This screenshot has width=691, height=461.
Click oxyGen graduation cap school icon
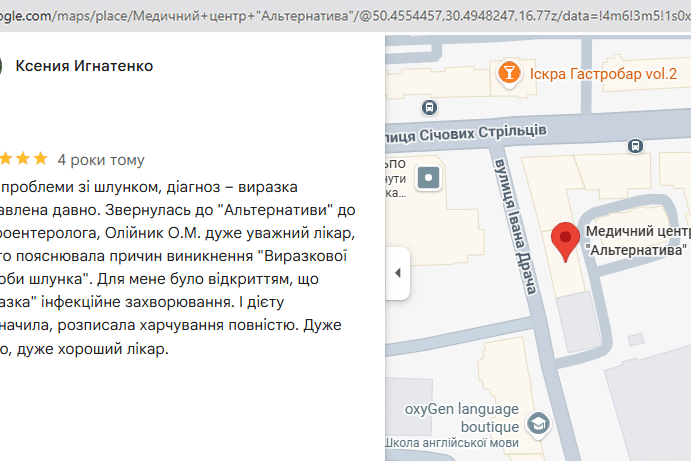click(538, 423)
